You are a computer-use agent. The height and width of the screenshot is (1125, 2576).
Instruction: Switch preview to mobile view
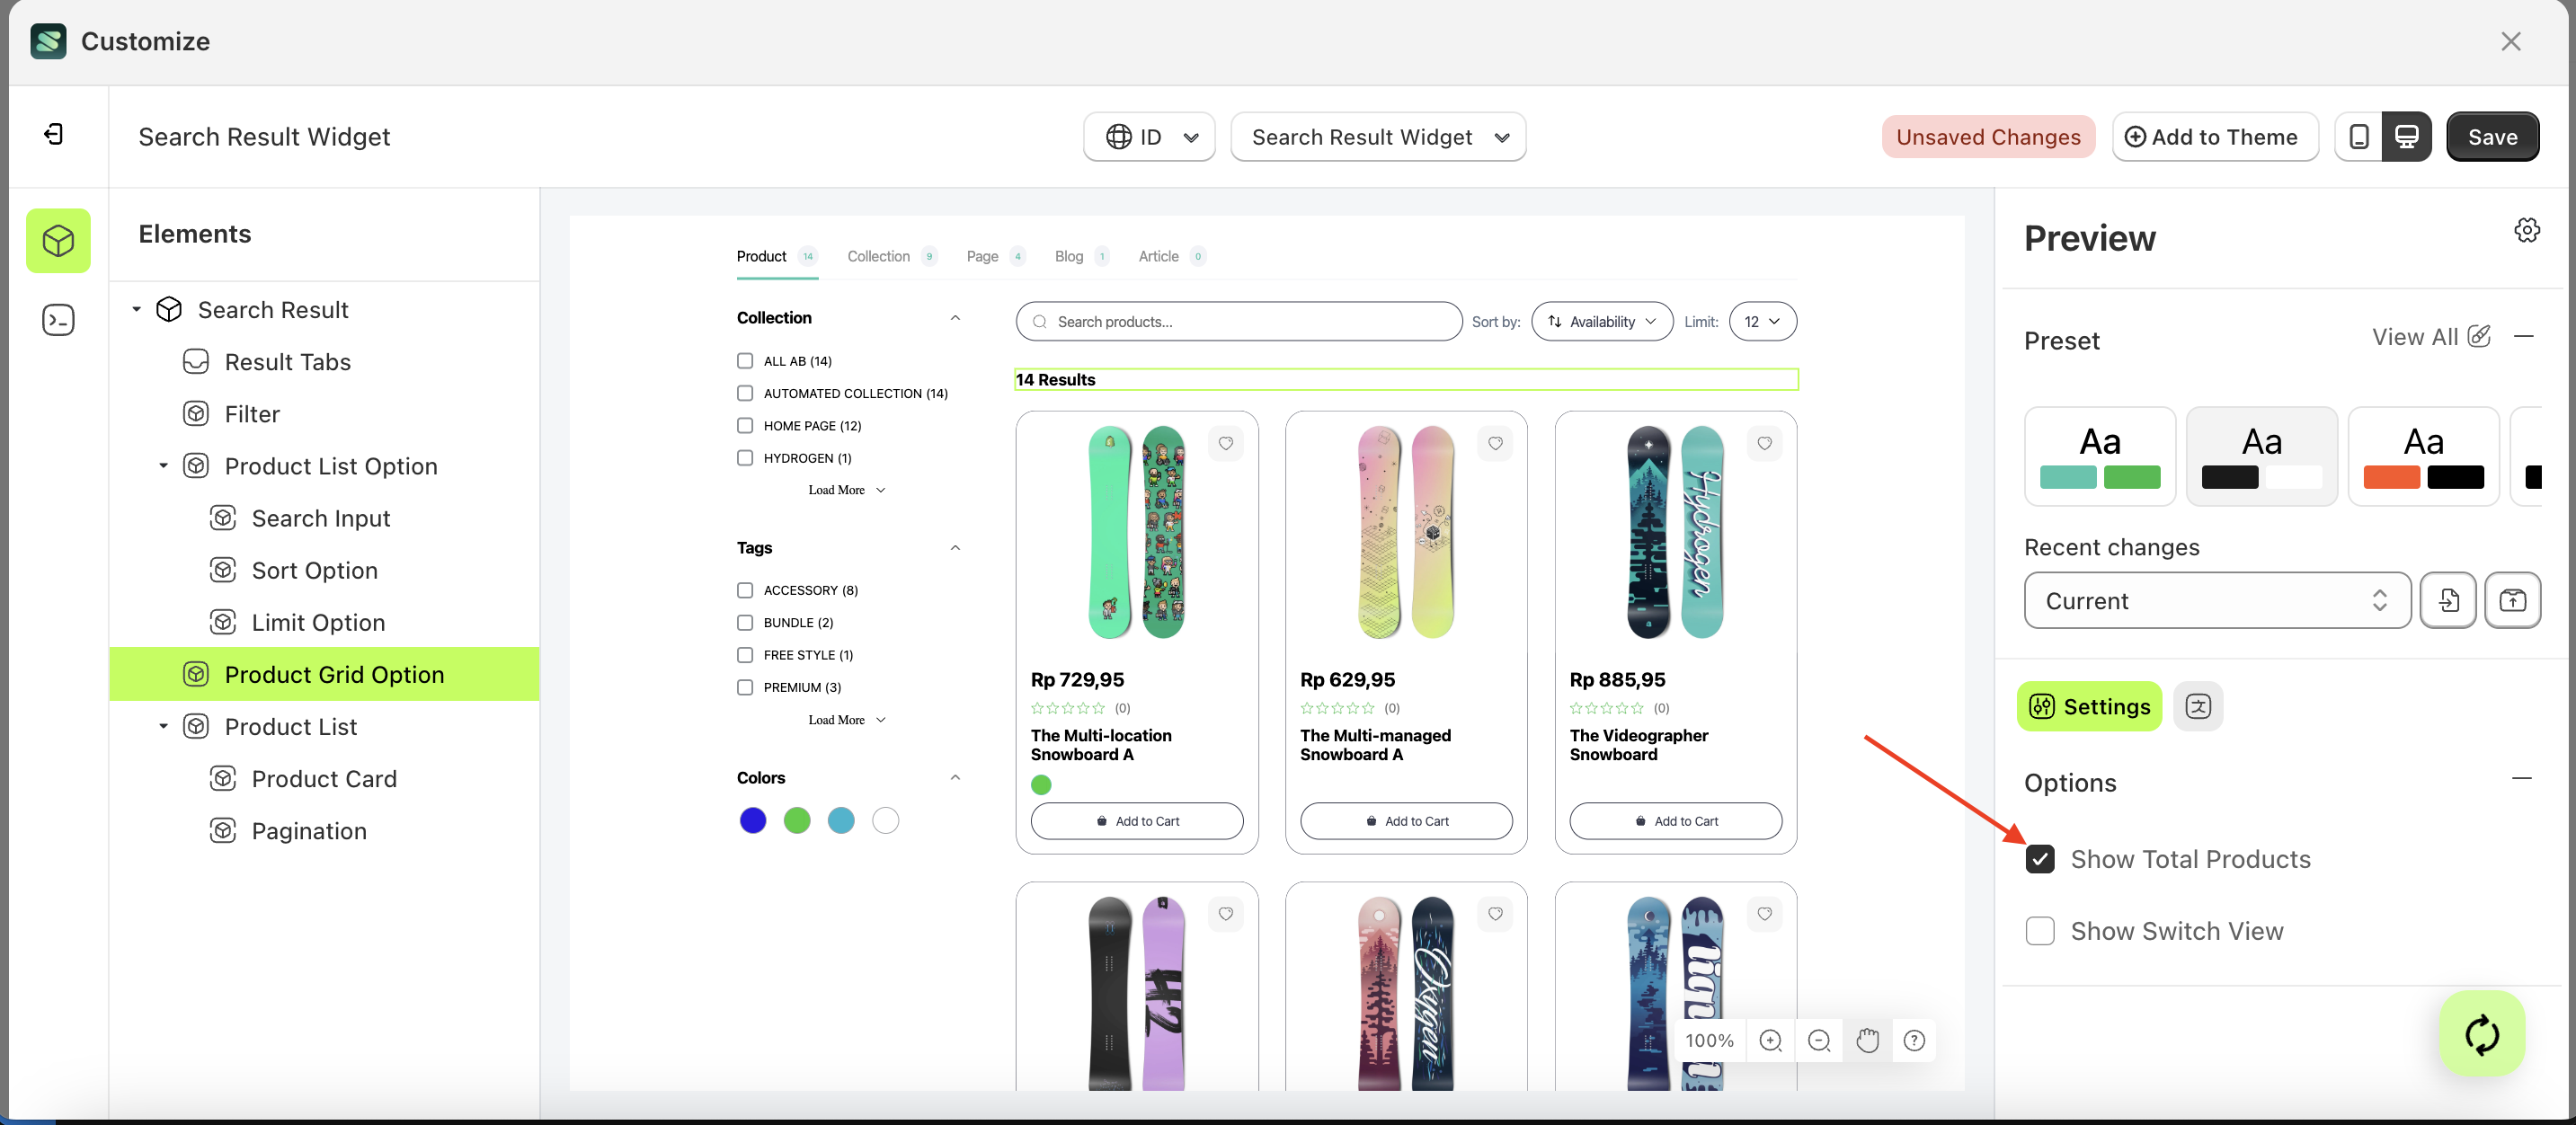tap(2359, 136)
